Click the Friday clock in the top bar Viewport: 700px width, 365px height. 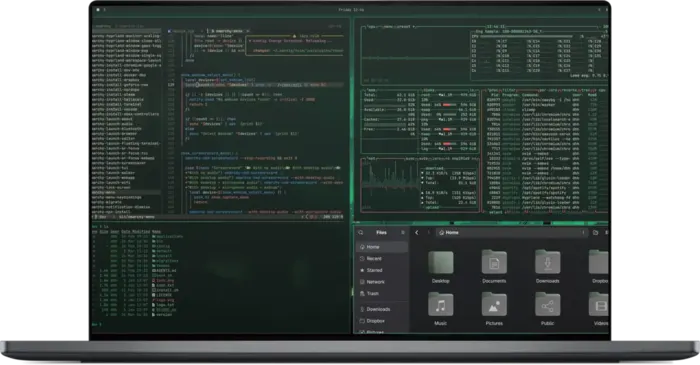click(x=351, y=9)
